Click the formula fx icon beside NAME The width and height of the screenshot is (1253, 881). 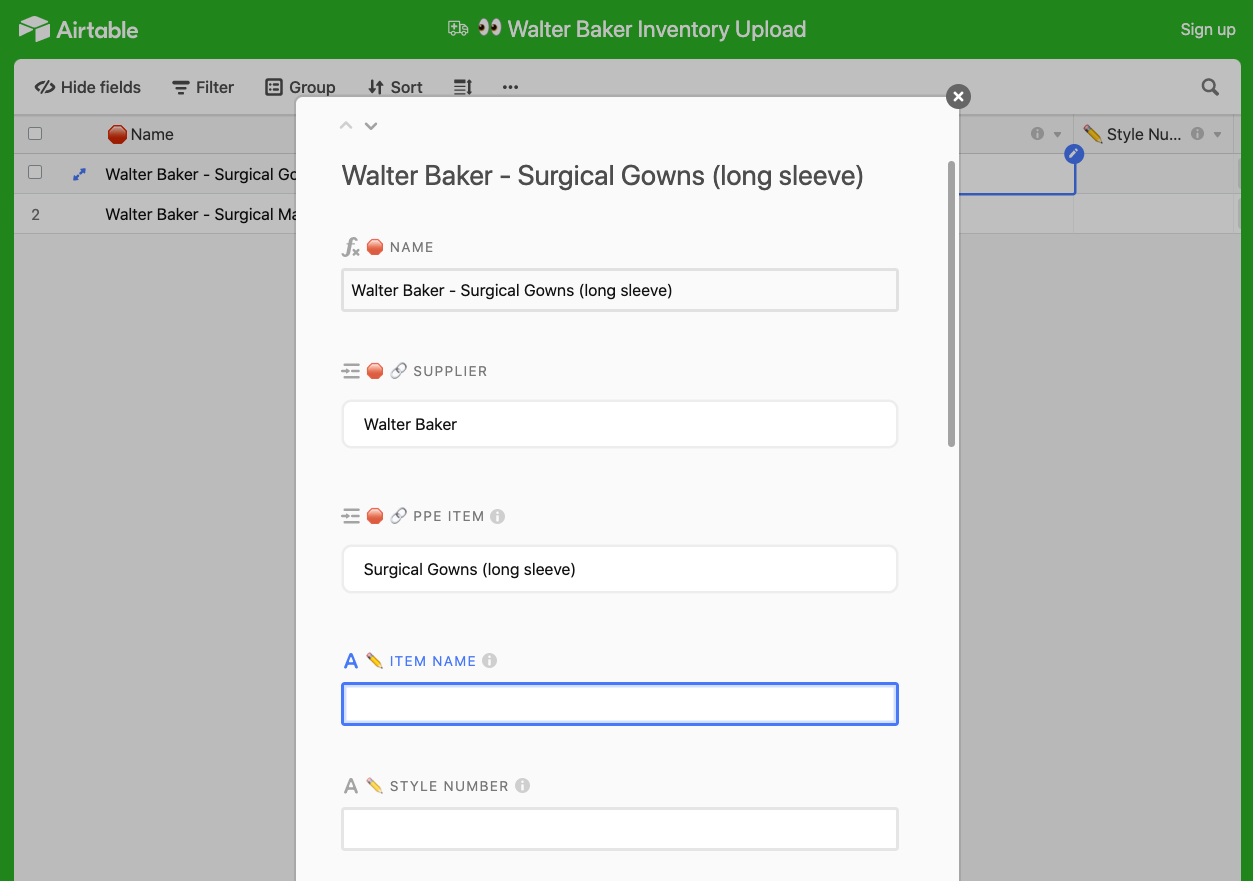coord(351,247)
